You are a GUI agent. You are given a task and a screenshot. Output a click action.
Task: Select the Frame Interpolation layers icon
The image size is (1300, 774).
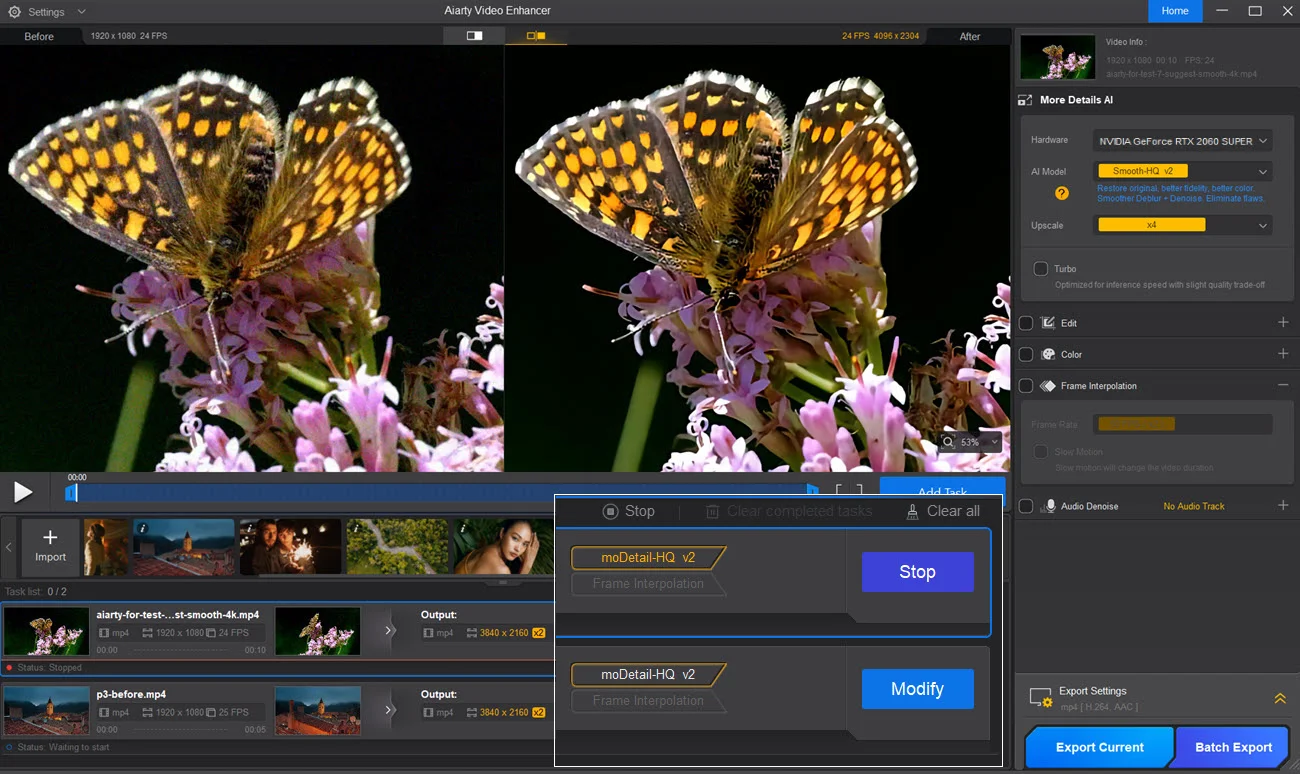(1050, 385)
